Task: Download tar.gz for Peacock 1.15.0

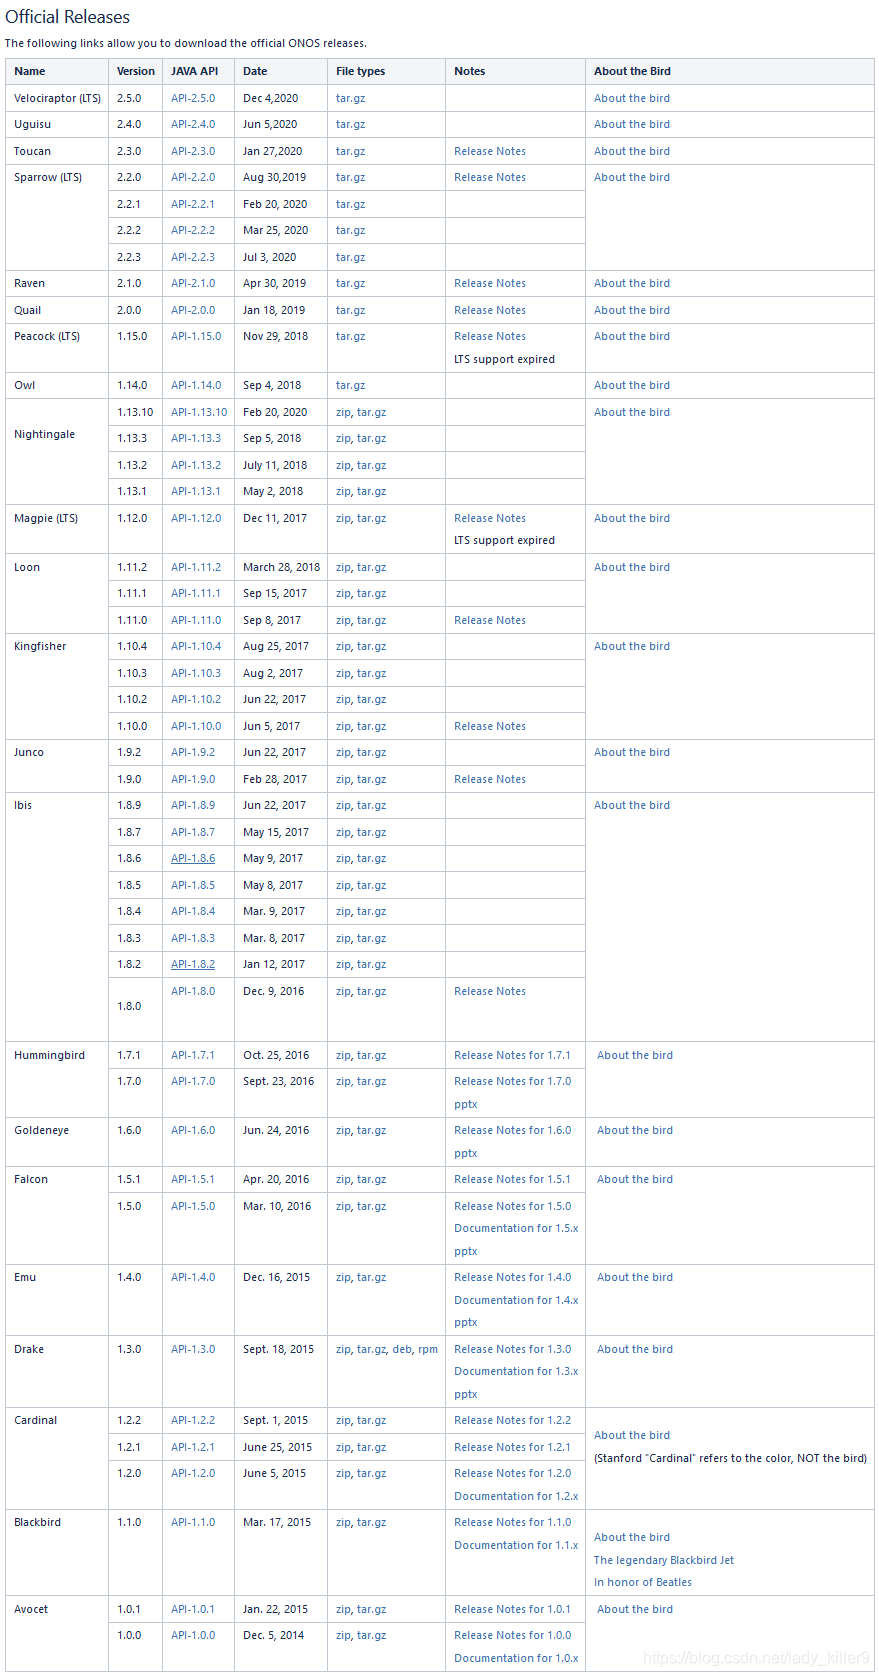Action: click(350, 336)
